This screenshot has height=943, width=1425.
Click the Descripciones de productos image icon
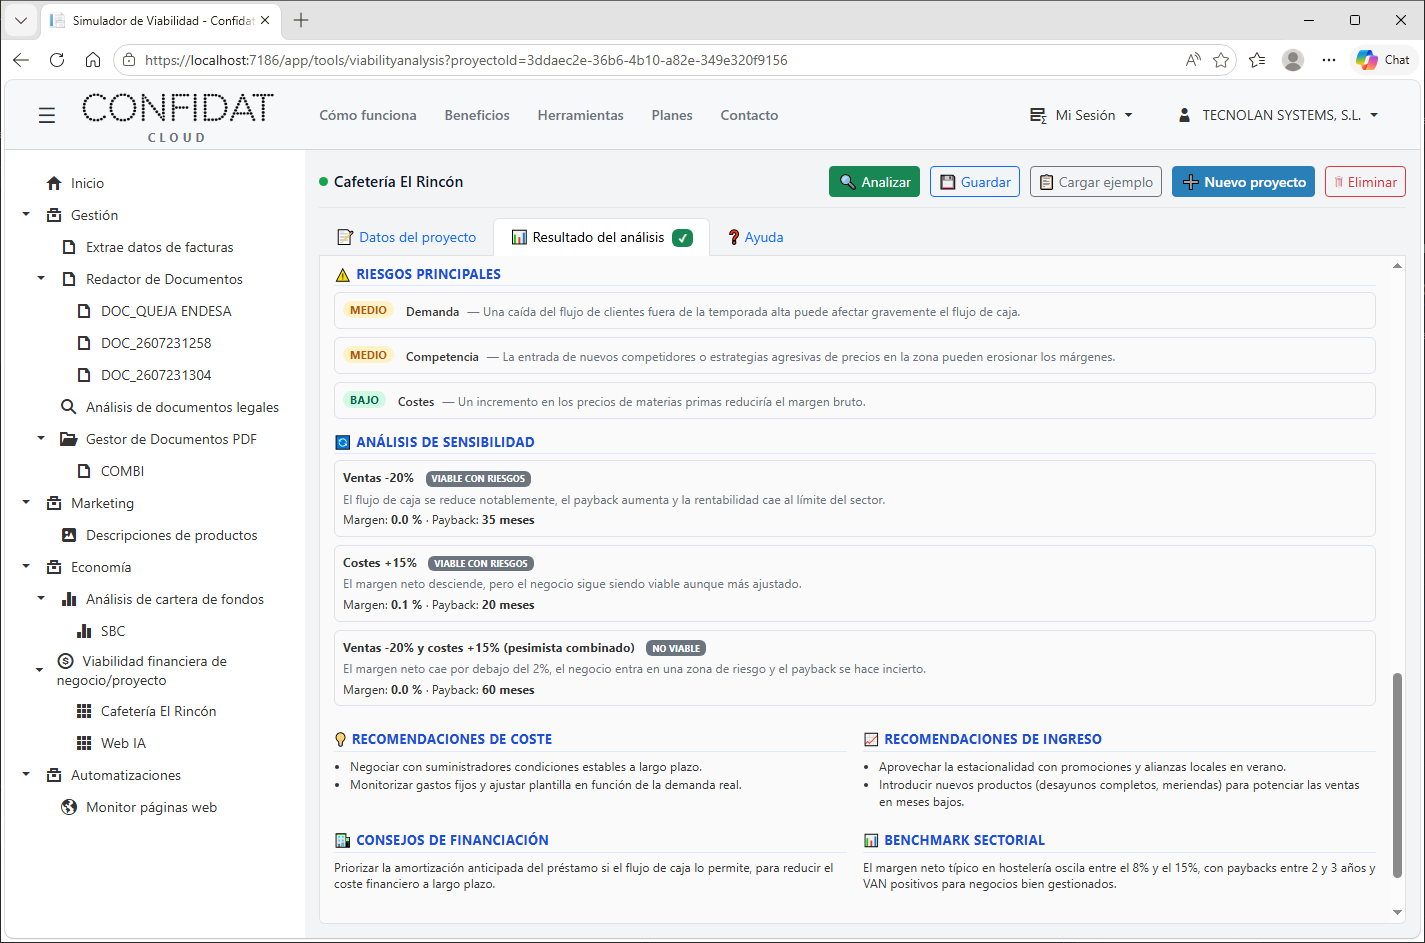69,535
